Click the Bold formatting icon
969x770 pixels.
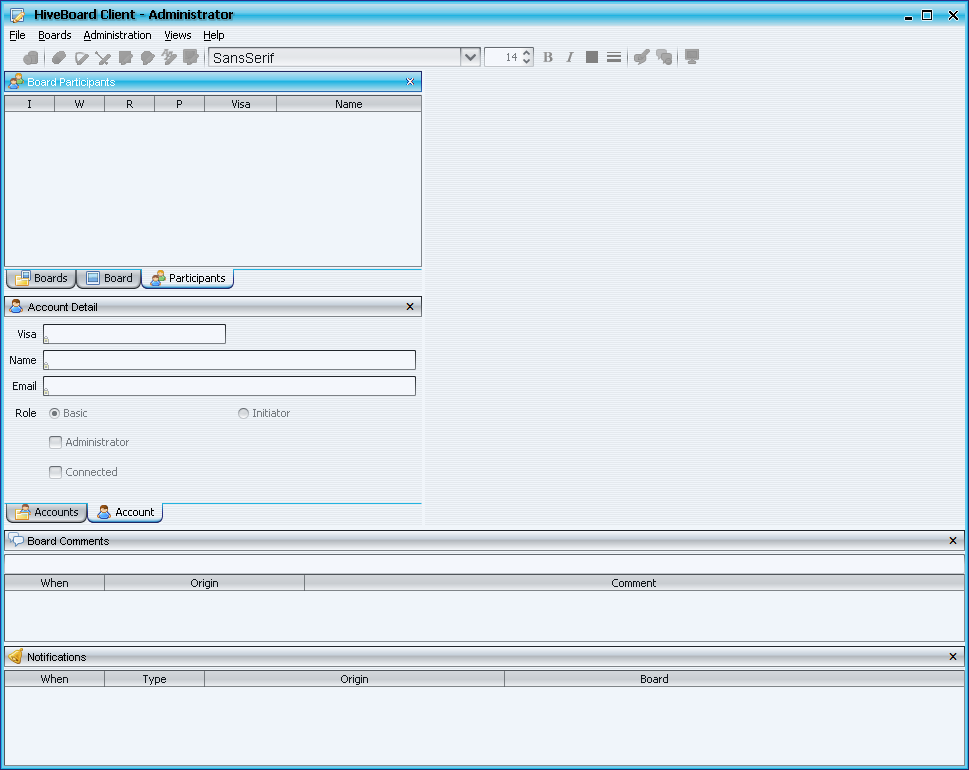[x=548, y=58]
